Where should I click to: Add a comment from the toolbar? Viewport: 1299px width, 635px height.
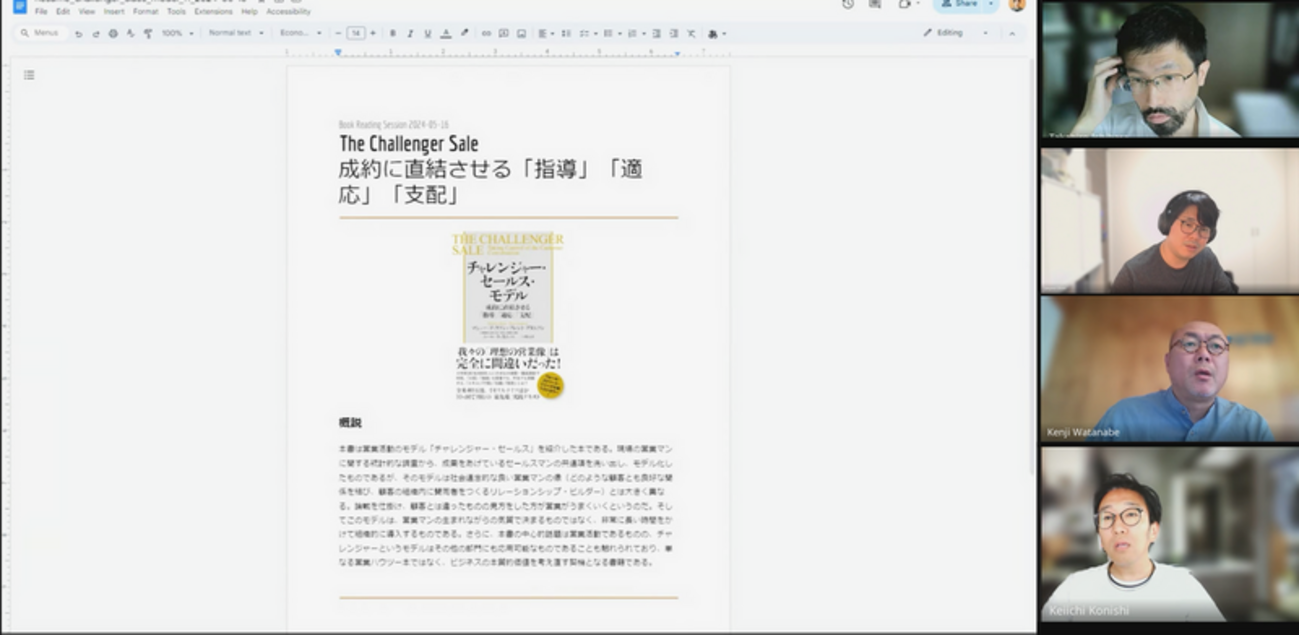[504, 33]
